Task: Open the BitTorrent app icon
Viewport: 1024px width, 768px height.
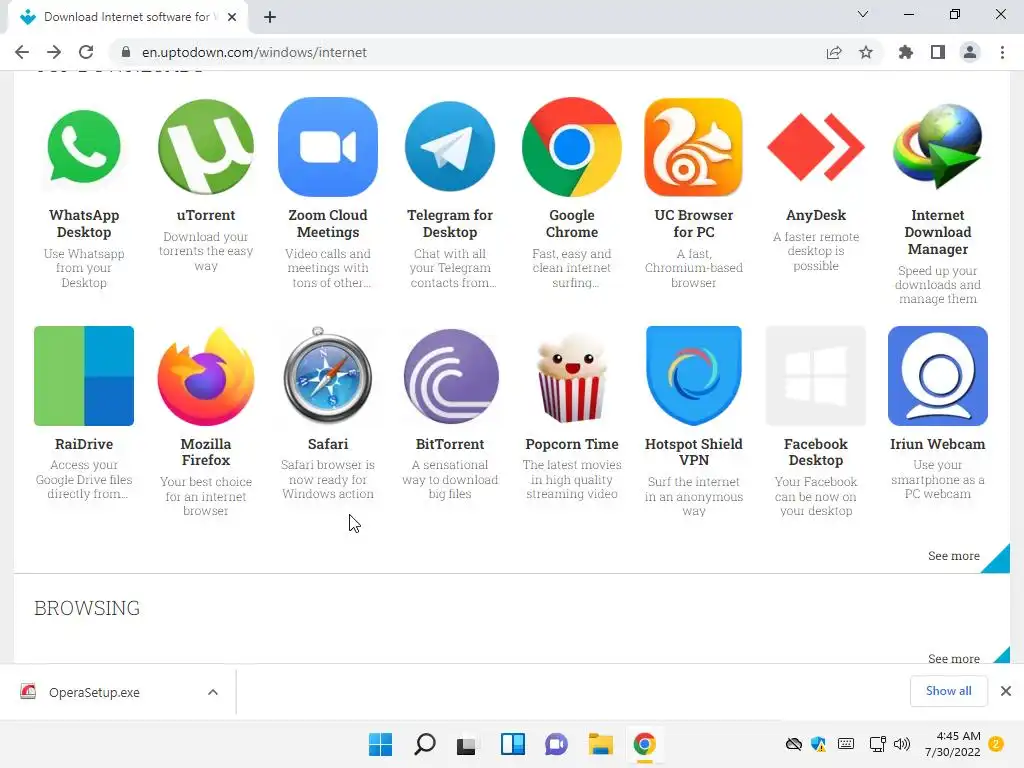Action: coord(451,376)
